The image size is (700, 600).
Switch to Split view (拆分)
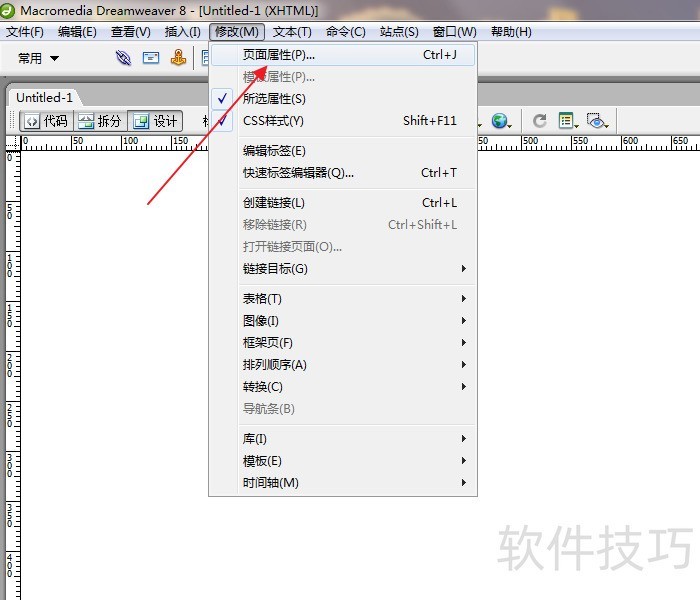pos(100,121)
